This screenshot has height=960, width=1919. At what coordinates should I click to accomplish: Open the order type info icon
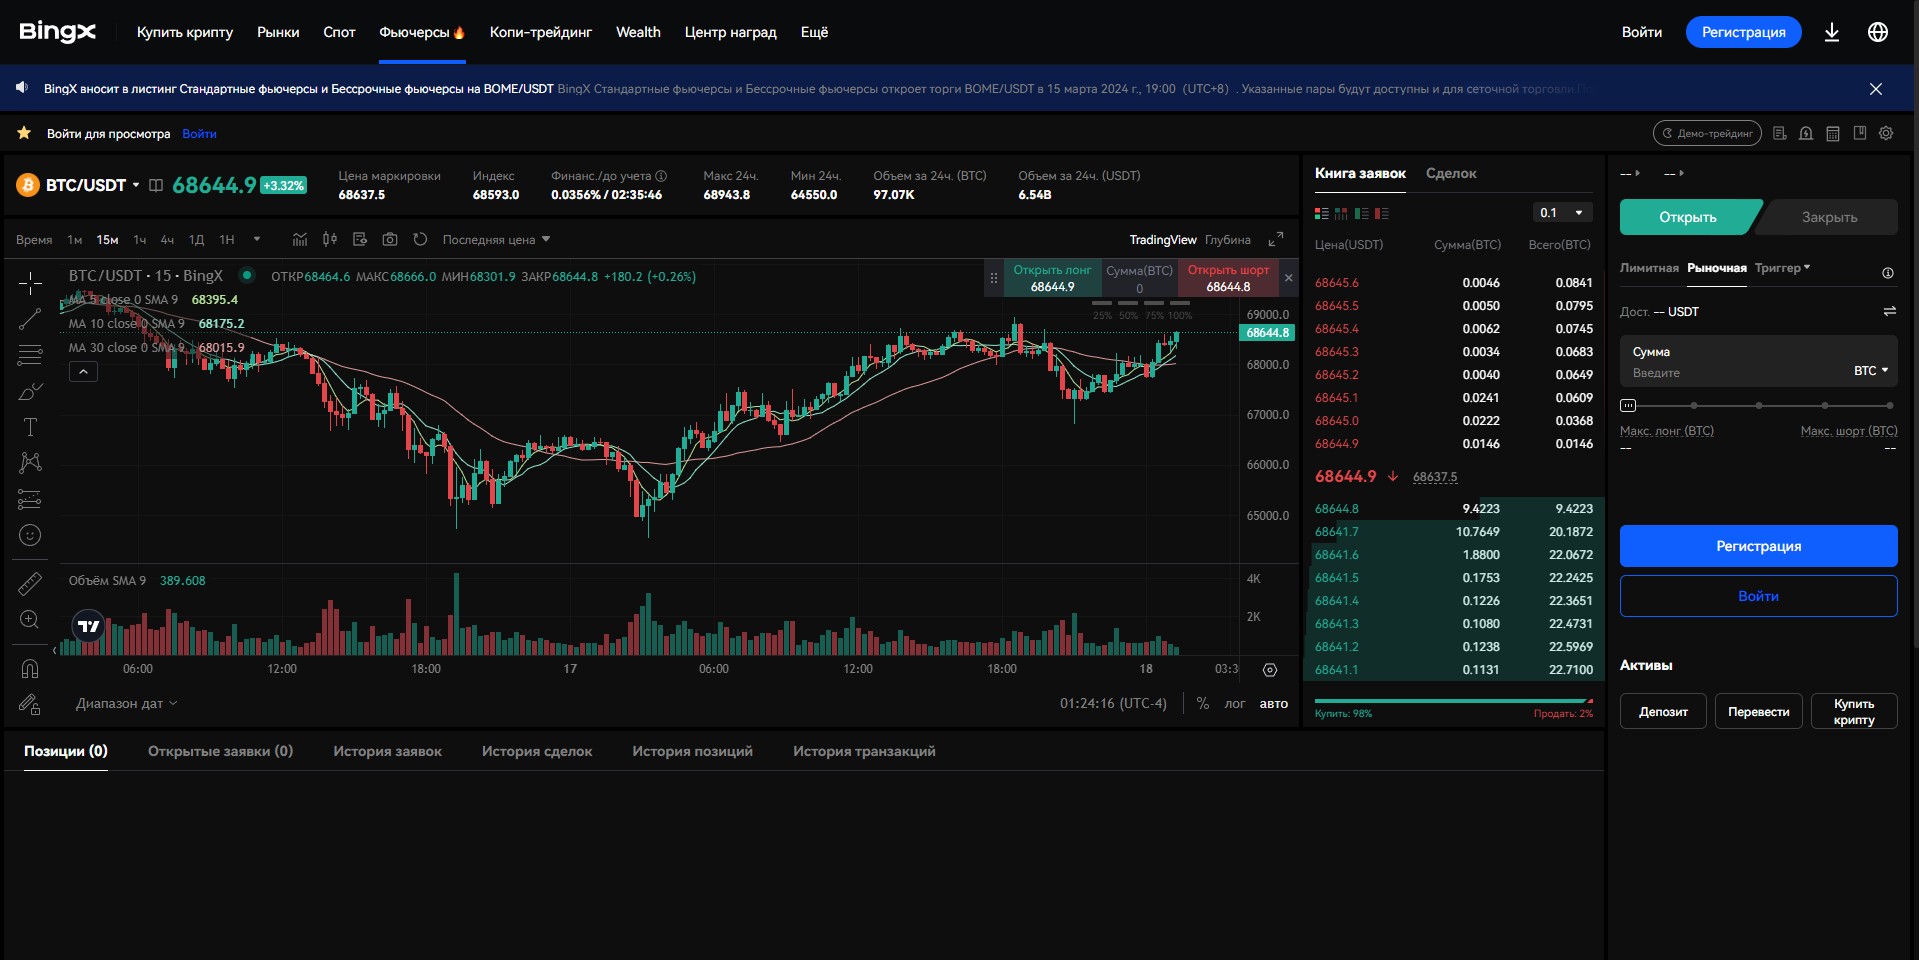pyautogui.click(x=1888, y=273)
